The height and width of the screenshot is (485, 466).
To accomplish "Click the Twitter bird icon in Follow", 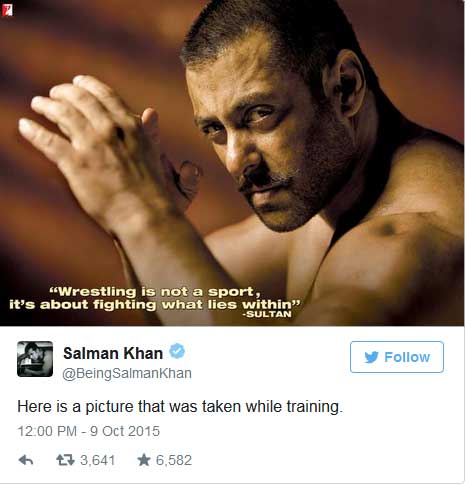I will 371,357.
